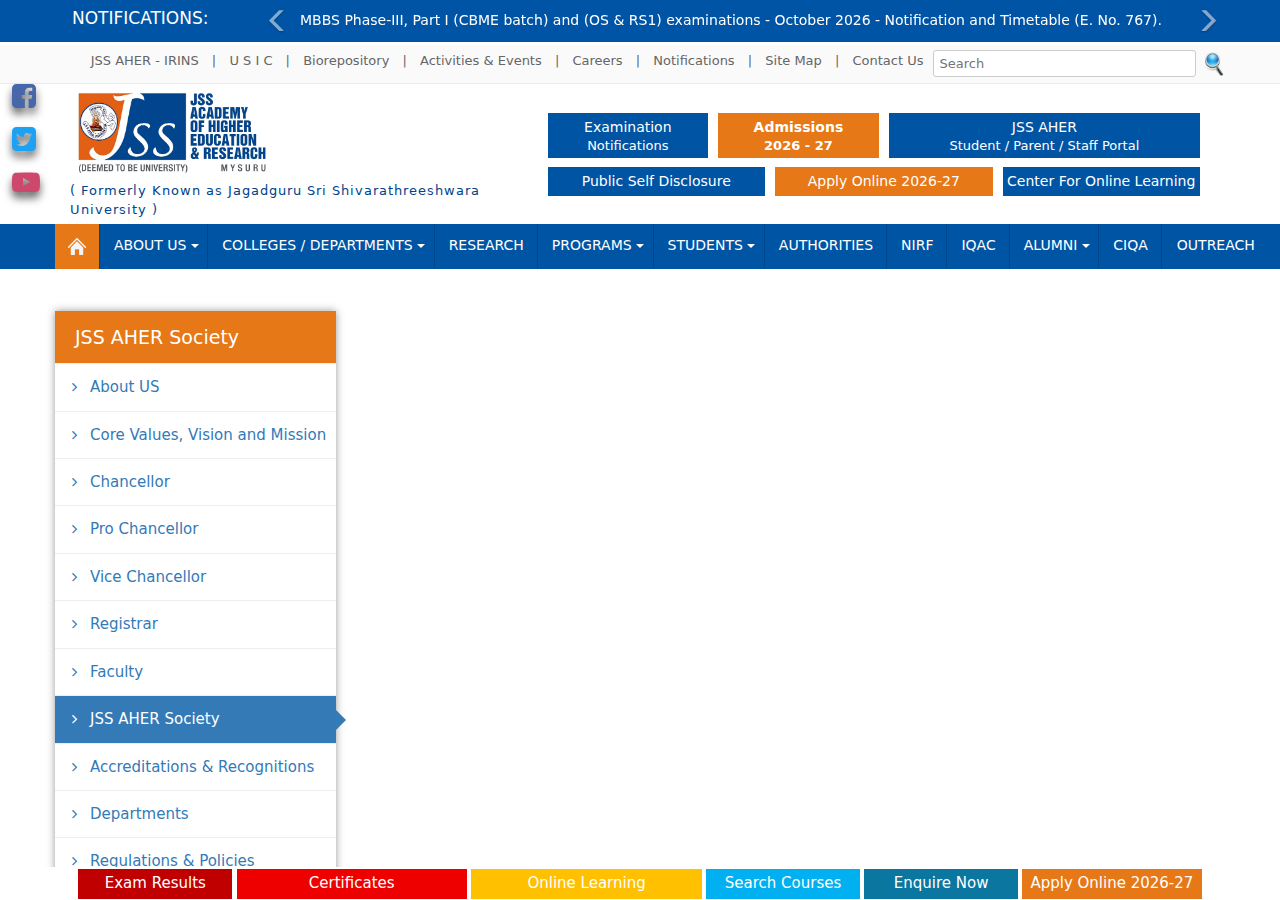Viewport: 1280px width, 900px height.
Task: Click the Search Courses bottom button
Action: click(x=783, y=884)
